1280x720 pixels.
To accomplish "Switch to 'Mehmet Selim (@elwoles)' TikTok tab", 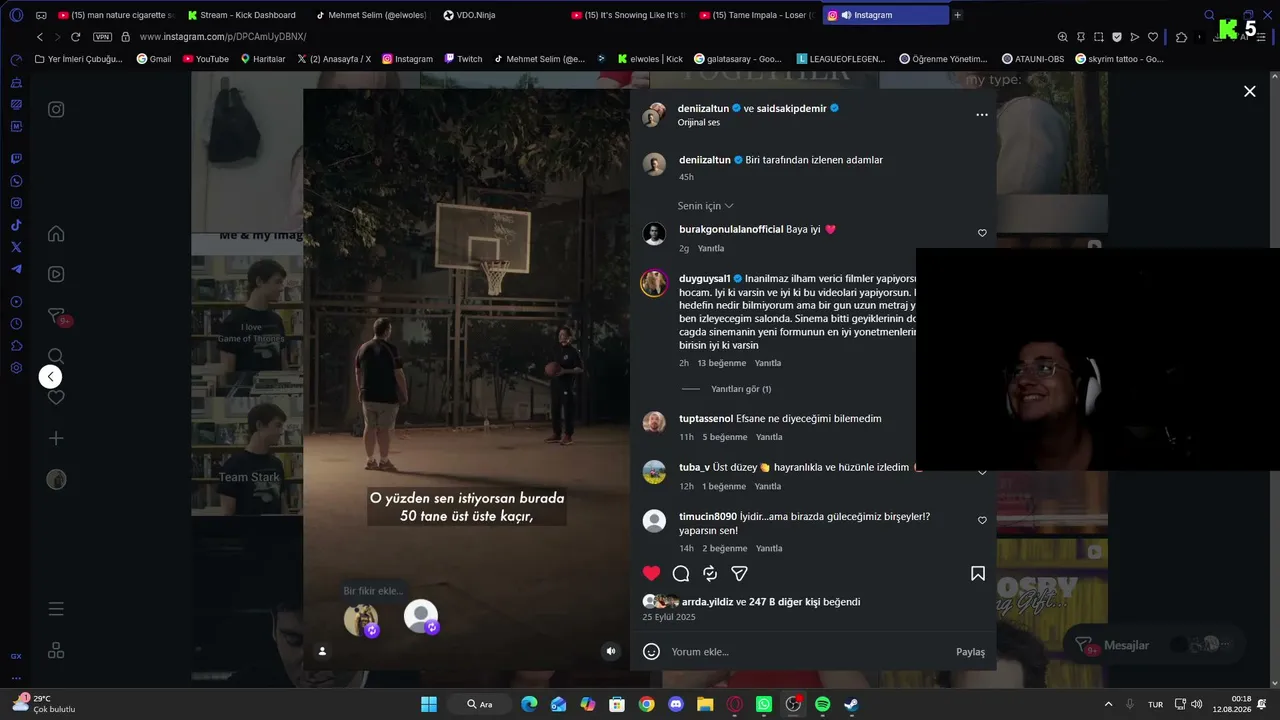I will tap(369, 15).
